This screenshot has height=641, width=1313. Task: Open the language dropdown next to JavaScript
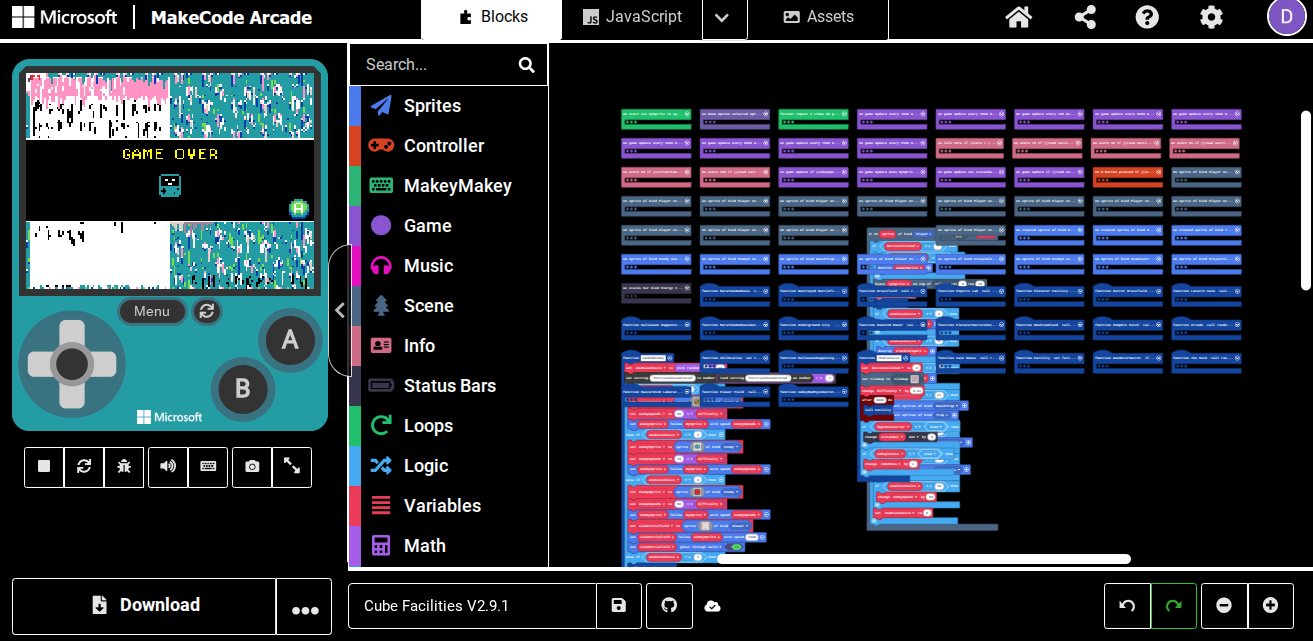click(725, 19)
